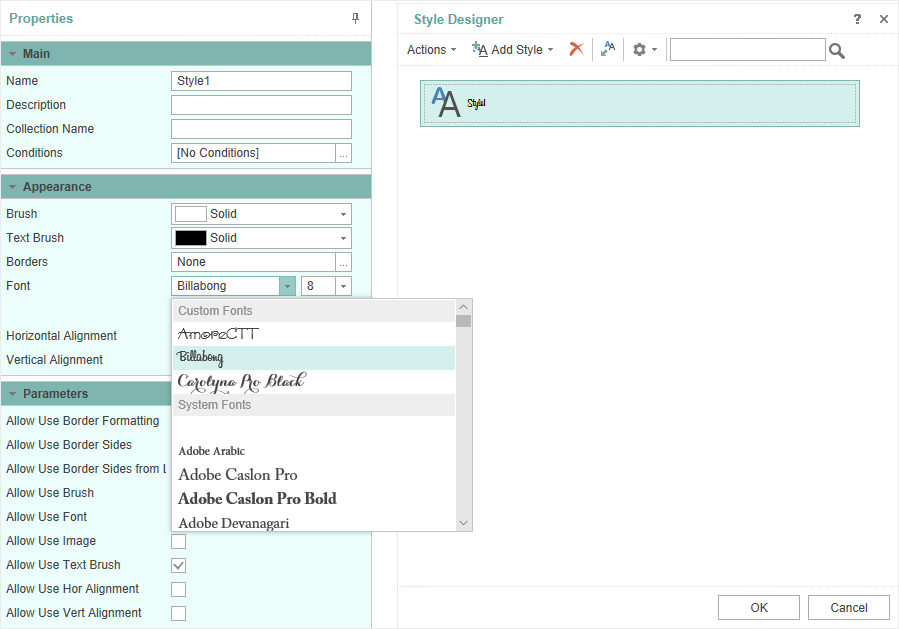Click the pin icon on Properties panel

point(355,18)
